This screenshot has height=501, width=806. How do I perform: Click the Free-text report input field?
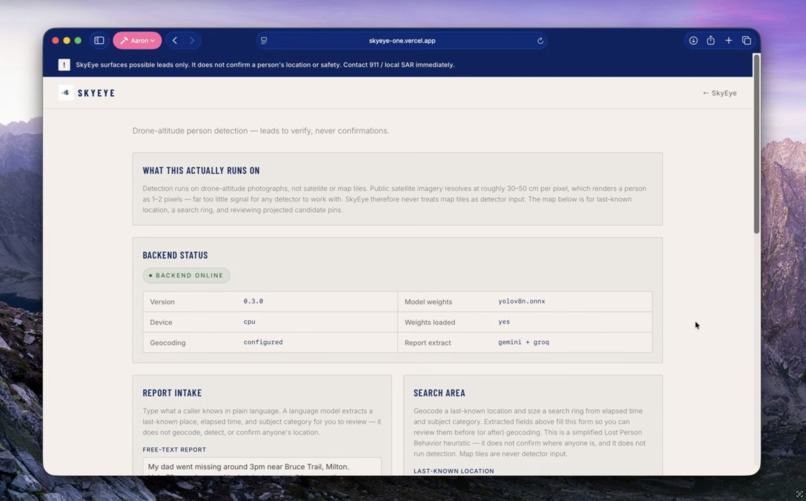pos(262,466)
